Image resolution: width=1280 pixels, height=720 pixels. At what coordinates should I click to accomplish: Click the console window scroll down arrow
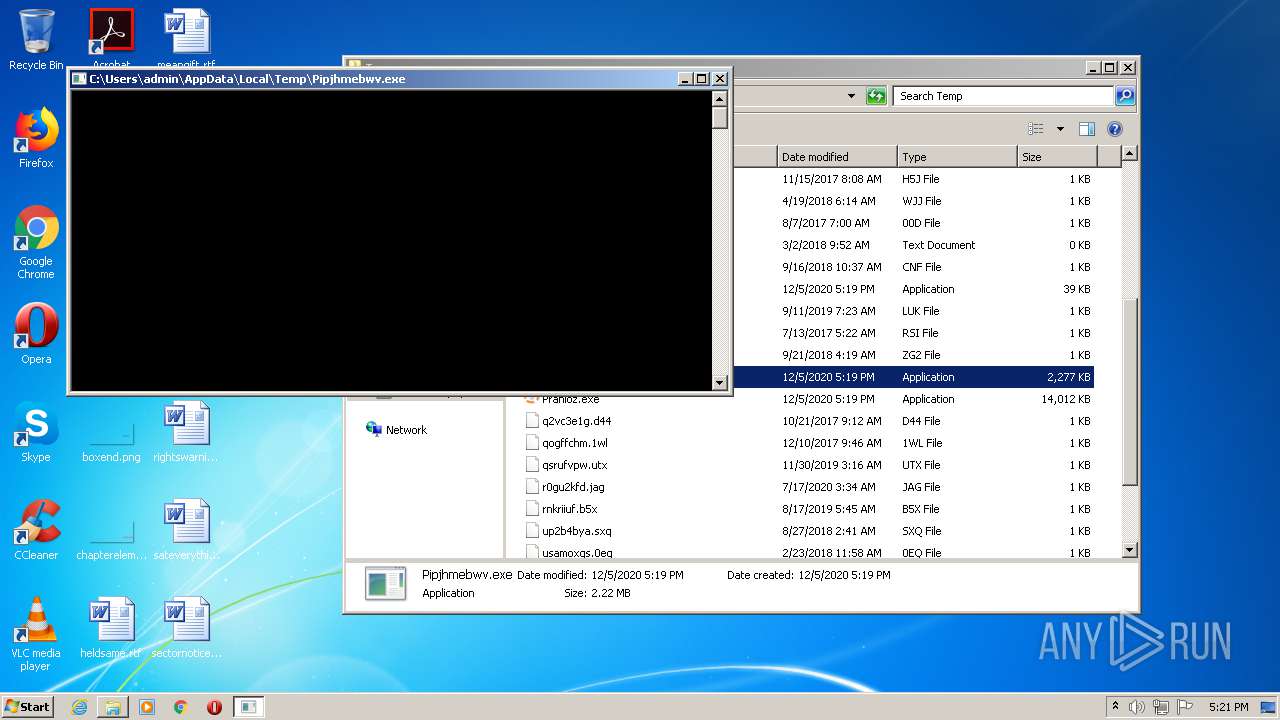[719, 382]
